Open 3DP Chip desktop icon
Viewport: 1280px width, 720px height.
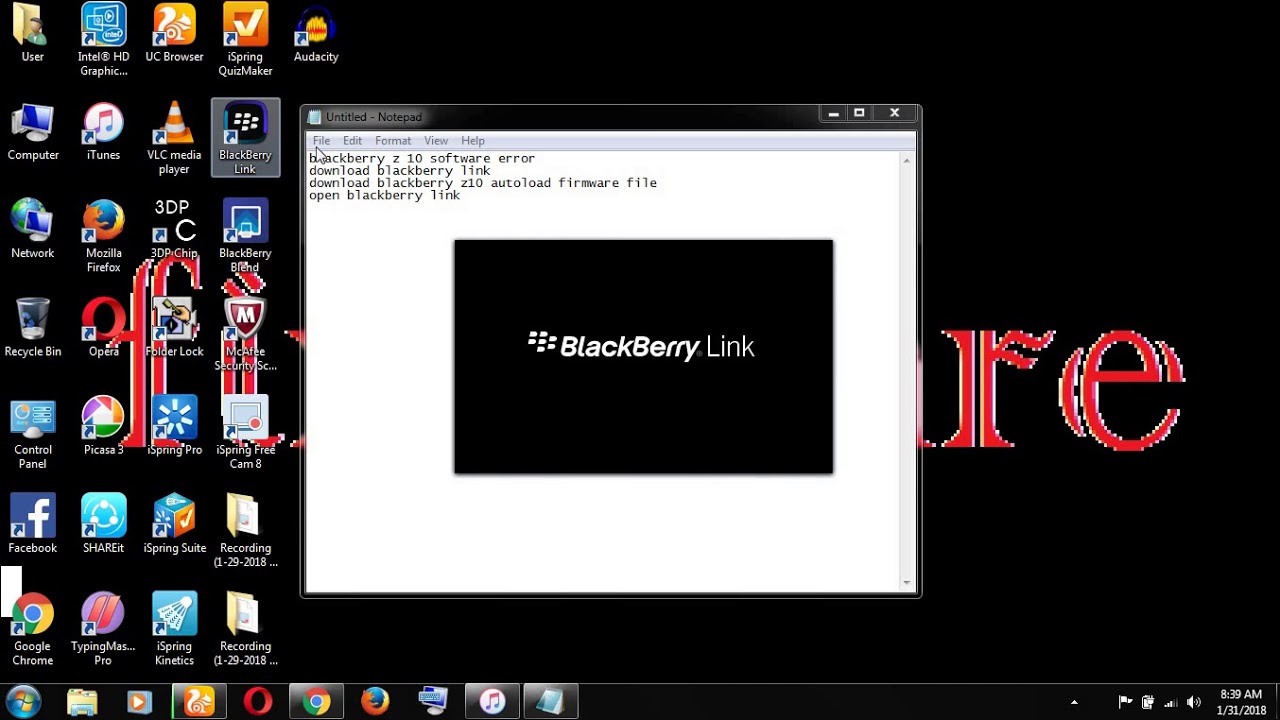click(x=174, y=230)
